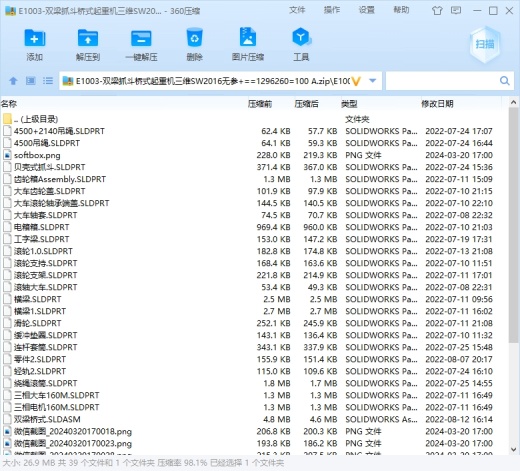Sort by 压缩前 column header
The height and width of the screenshot is (471, 520).
(x=260, y=104)
